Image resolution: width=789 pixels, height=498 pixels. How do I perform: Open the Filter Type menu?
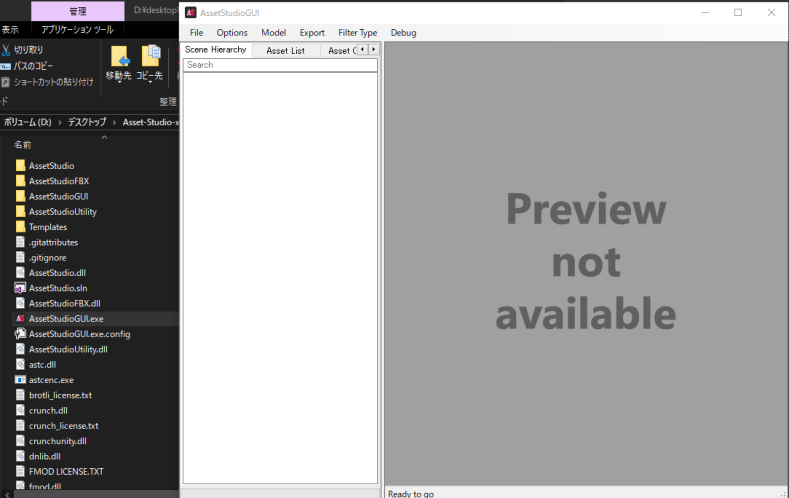(358, 33)
